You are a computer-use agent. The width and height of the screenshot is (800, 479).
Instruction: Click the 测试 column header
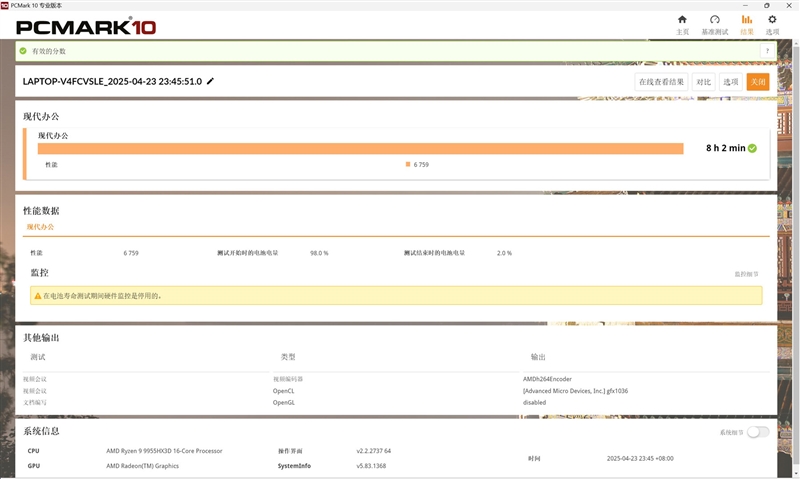38,357
